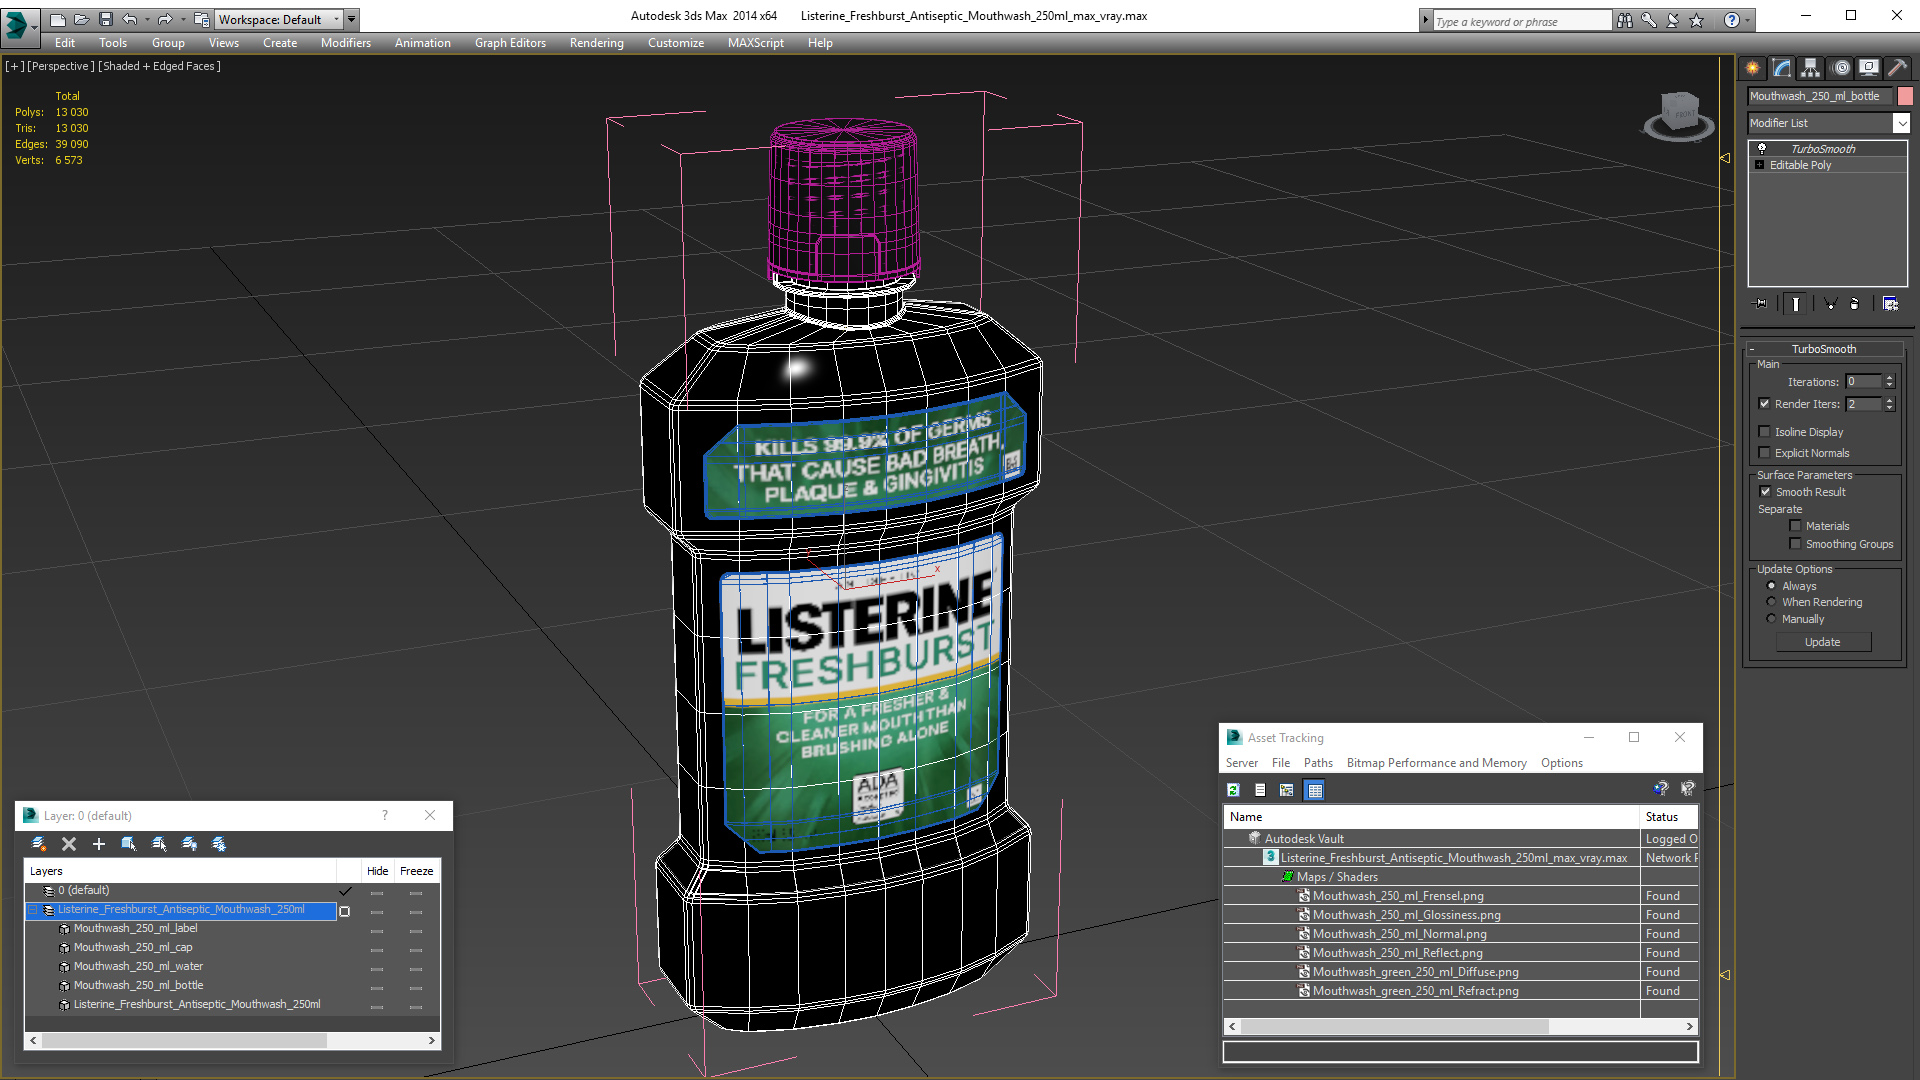The height and width of the screenshot is (1080, 1920).
Task: Enable Explicit Normals checkbox
Action: [x=1765, y=453]
